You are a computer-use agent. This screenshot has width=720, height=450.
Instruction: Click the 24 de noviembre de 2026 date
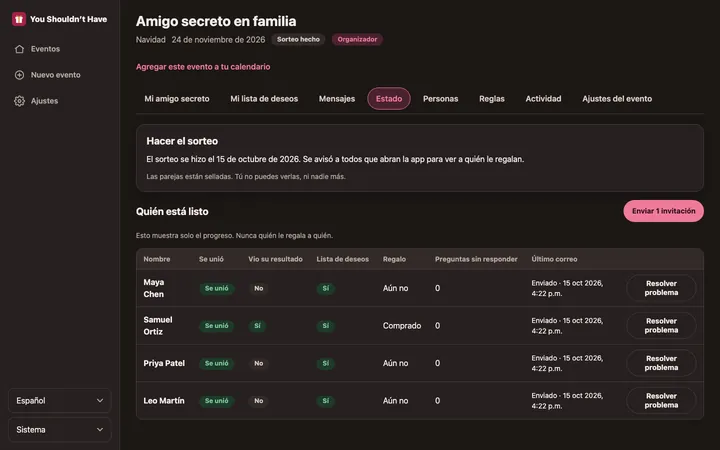(x=218, y=39)
